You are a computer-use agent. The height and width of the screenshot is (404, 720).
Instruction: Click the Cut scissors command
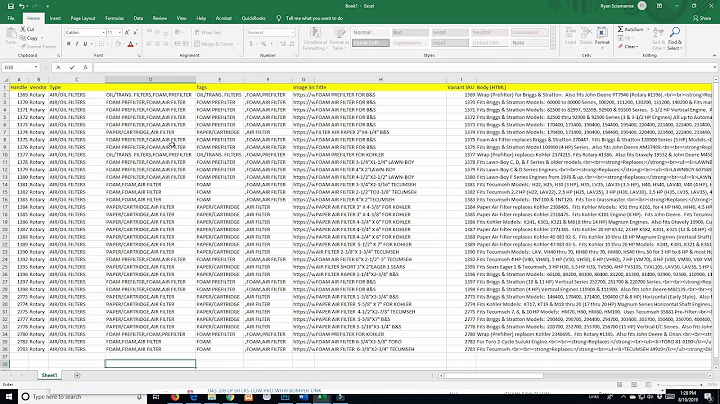(28, 29)
